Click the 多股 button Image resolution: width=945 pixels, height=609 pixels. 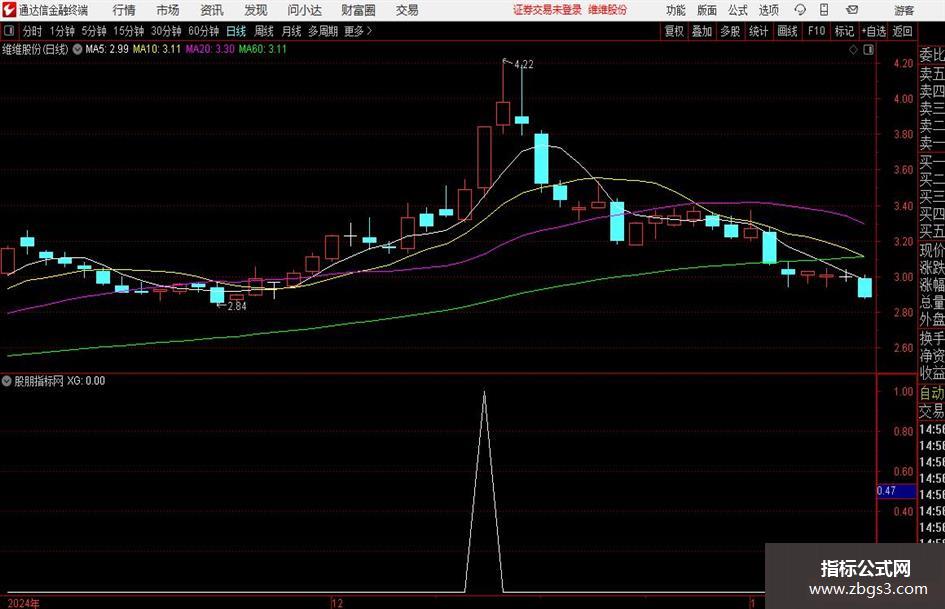730,31
